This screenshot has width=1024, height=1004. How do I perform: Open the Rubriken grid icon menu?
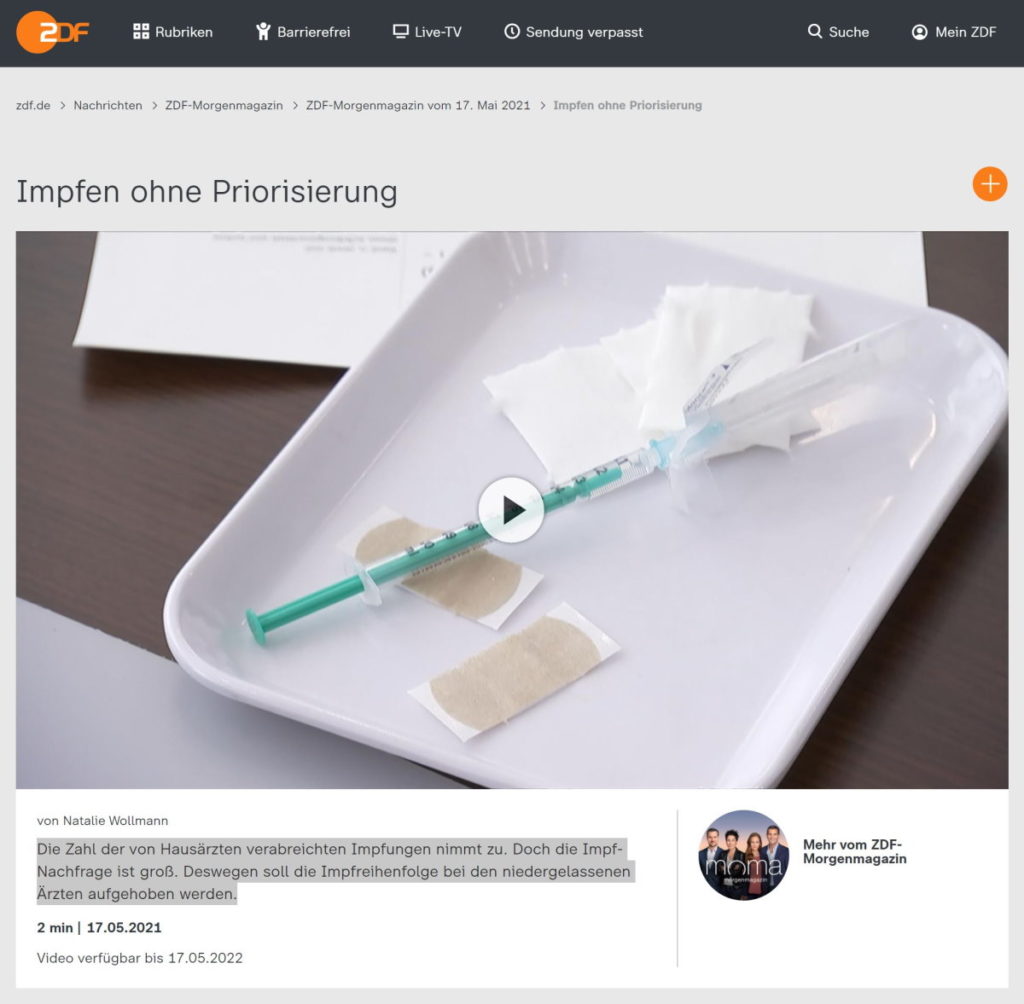click(141, 31)
